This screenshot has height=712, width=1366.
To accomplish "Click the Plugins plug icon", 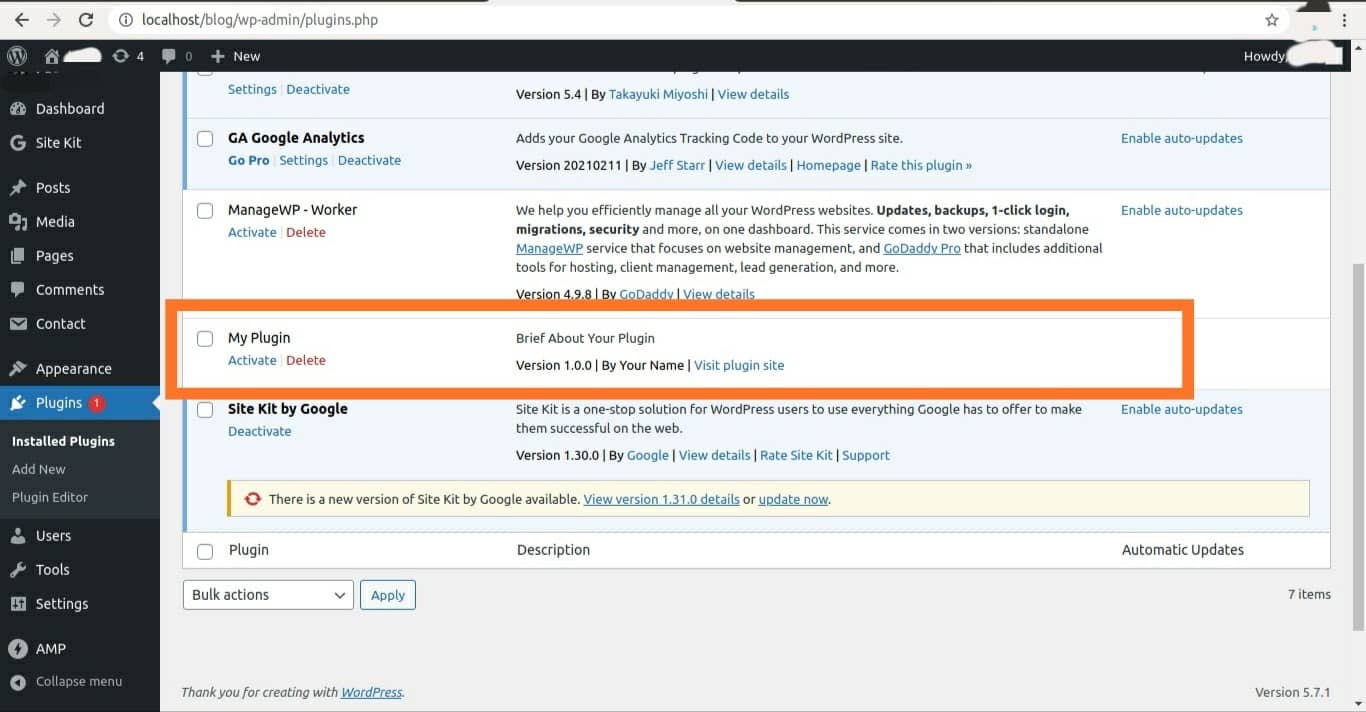I will 18,403.
